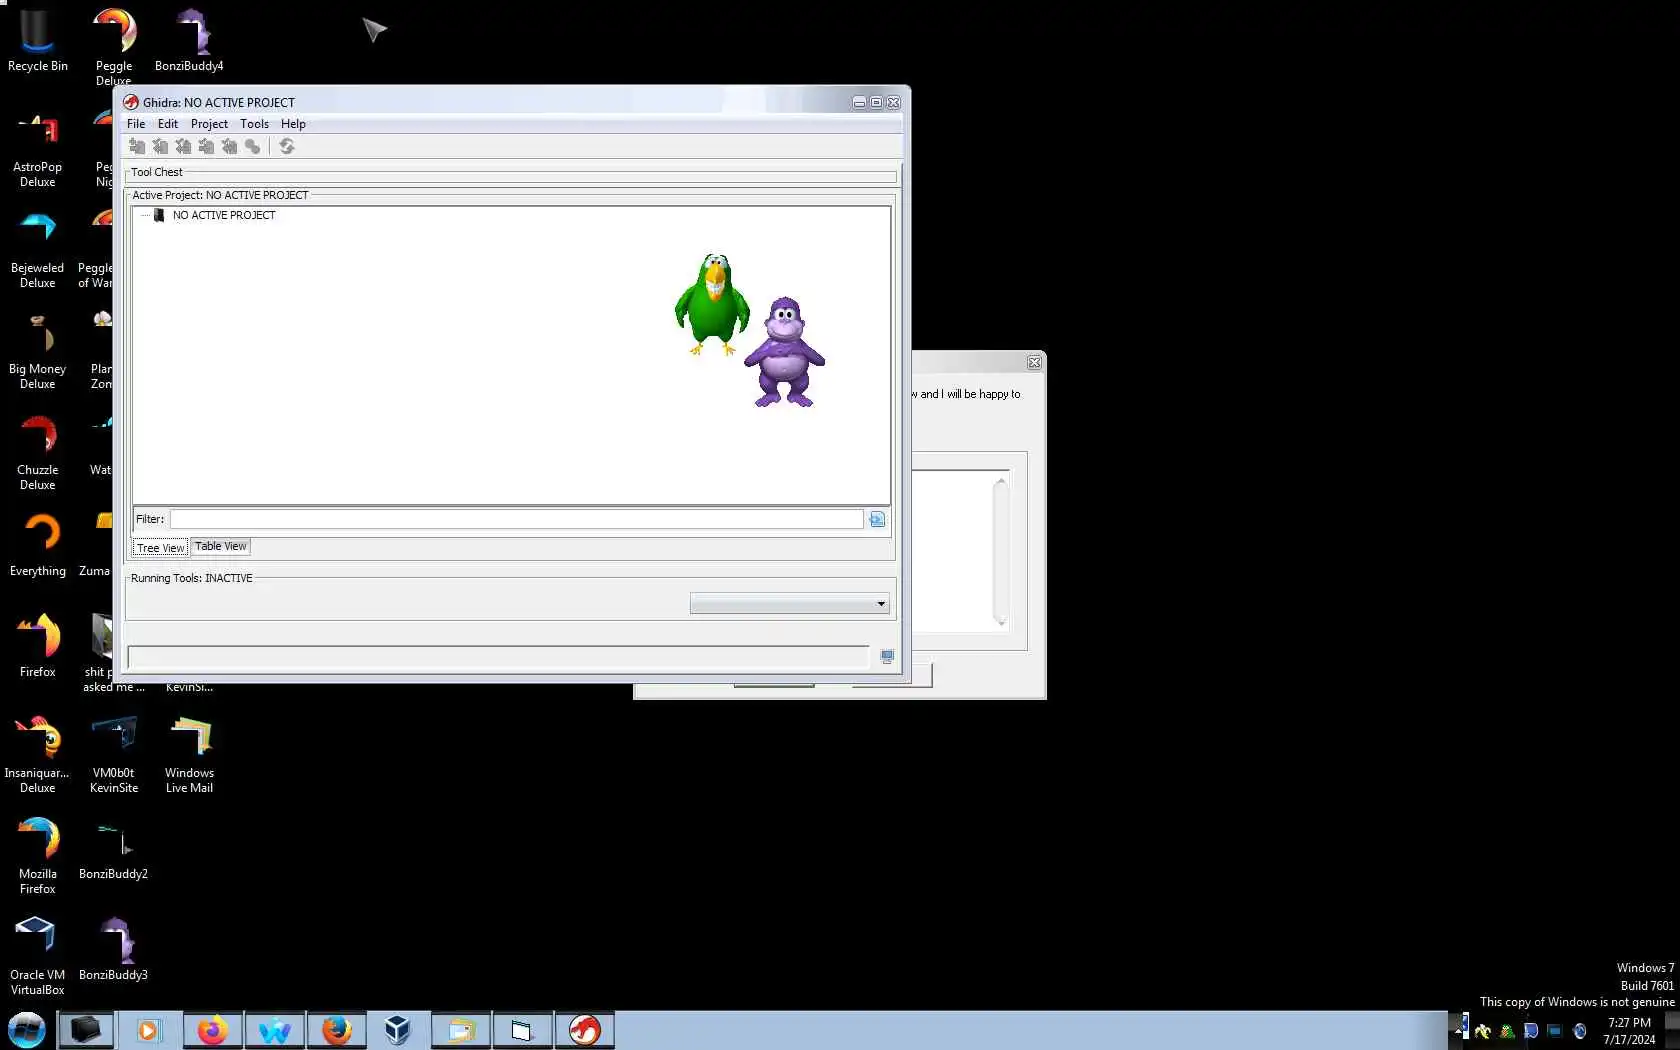Screen dimensions: 1680x1050
Task: Select the Windows Live Mail desktop icon
Action: click(189, 755)
